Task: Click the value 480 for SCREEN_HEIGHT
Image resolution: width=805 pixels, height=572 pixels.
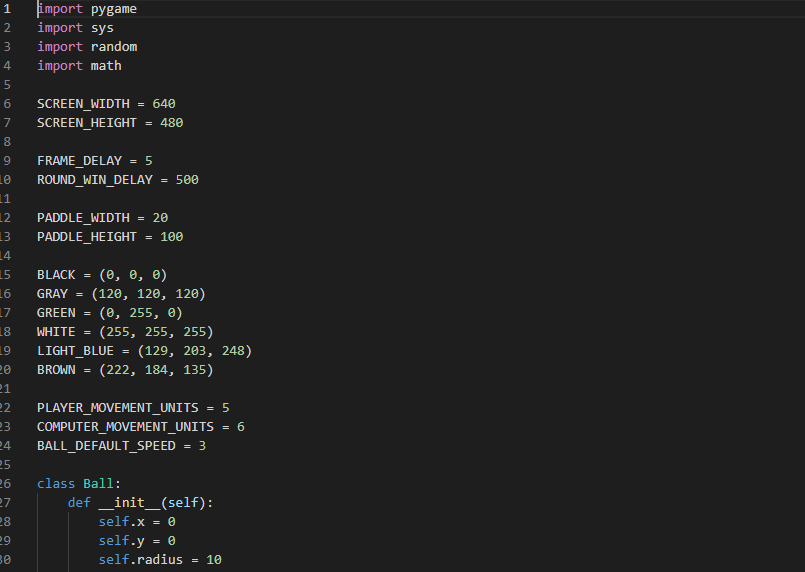Action: 171,123
